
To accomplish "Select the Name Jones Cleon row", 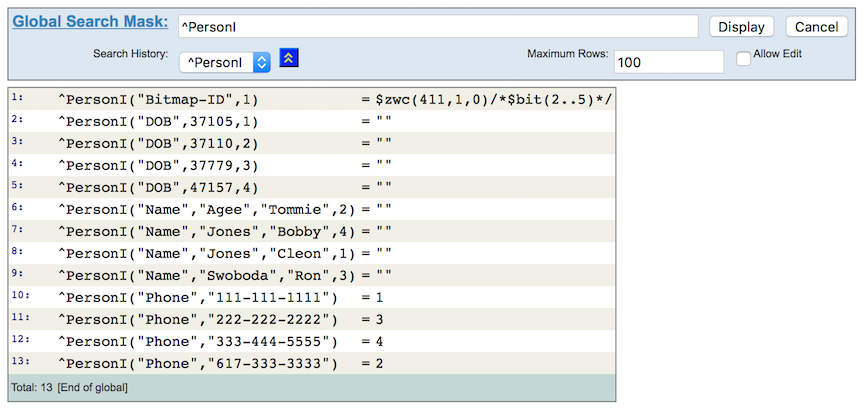I will (x=312, y=253).
